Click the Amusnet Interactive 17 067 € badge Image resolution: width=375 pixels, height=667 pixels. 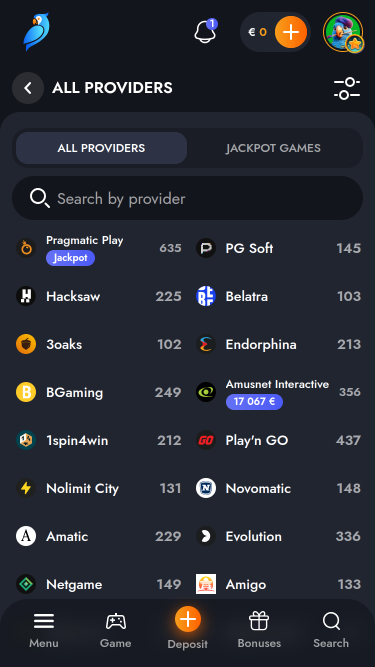tap(254, 402)
